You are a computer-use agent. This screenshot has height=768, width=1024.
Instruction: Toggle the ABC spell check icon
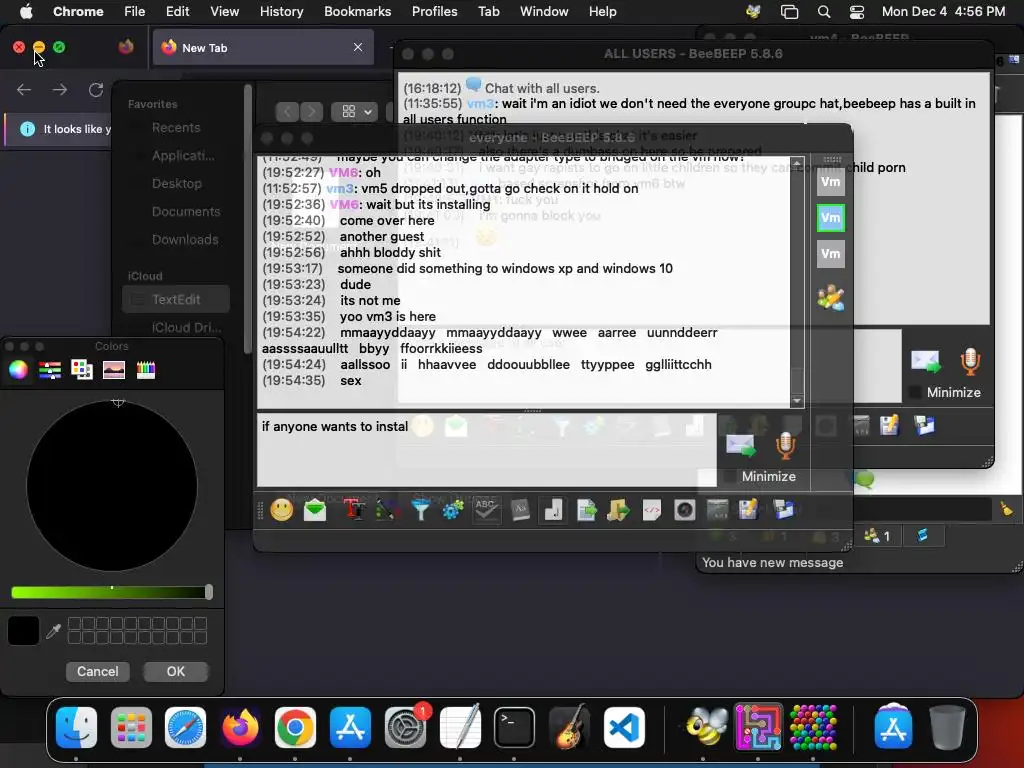click(487, 509)
